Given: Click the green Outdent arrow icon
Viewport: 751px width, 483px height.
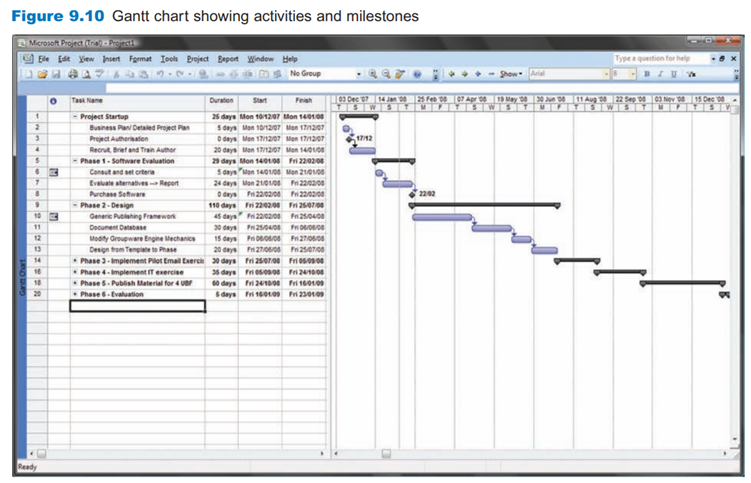Looking at the screenshot, I should click(451, 74).
